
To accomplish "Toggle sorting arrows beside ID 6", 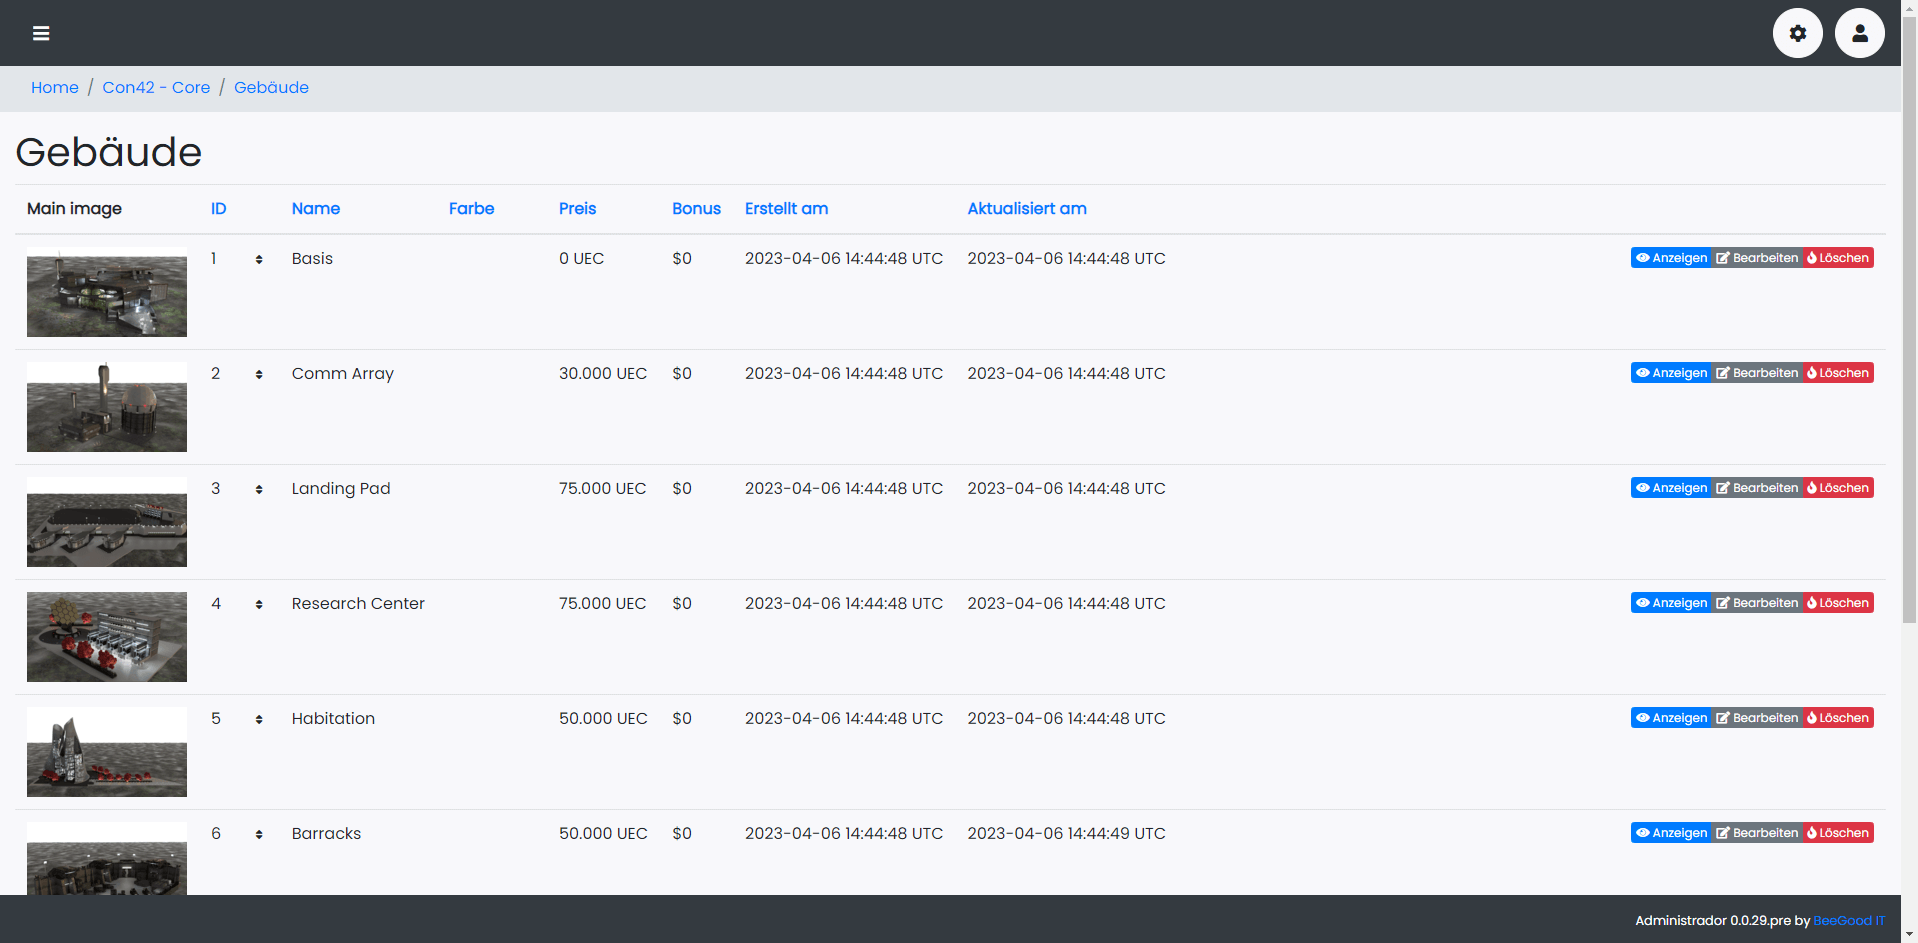I will (x=259, y=834).
